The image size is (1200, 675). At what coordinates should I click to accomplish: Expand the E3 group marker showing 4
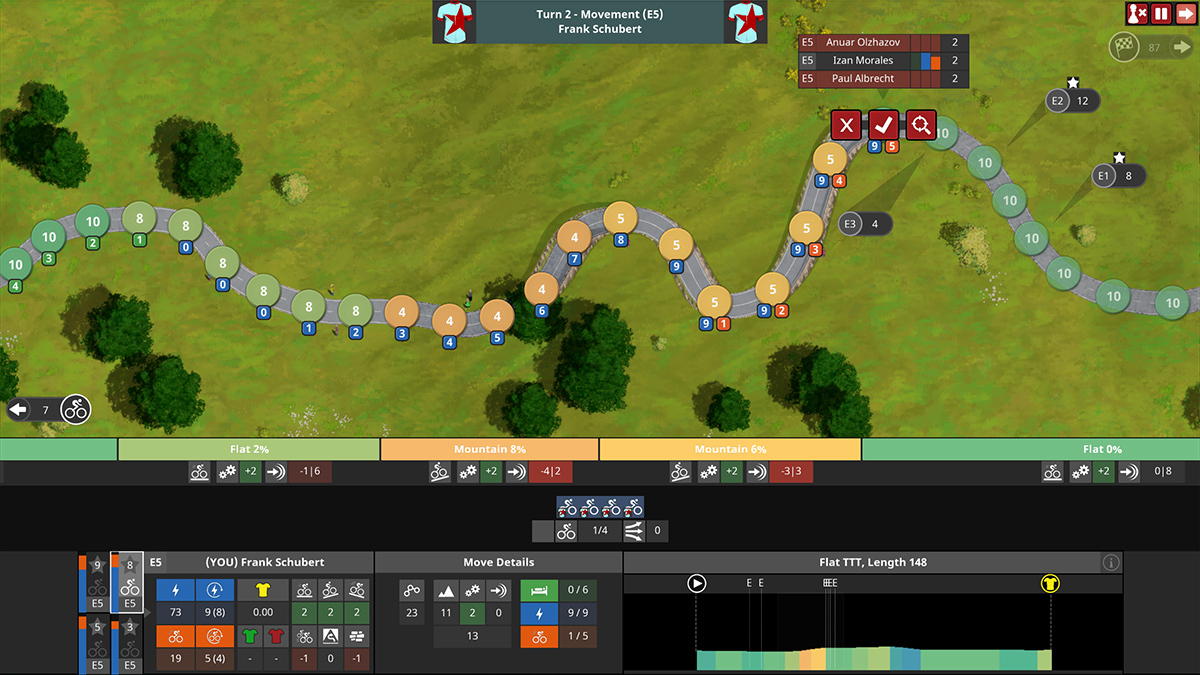coord(866,224)
